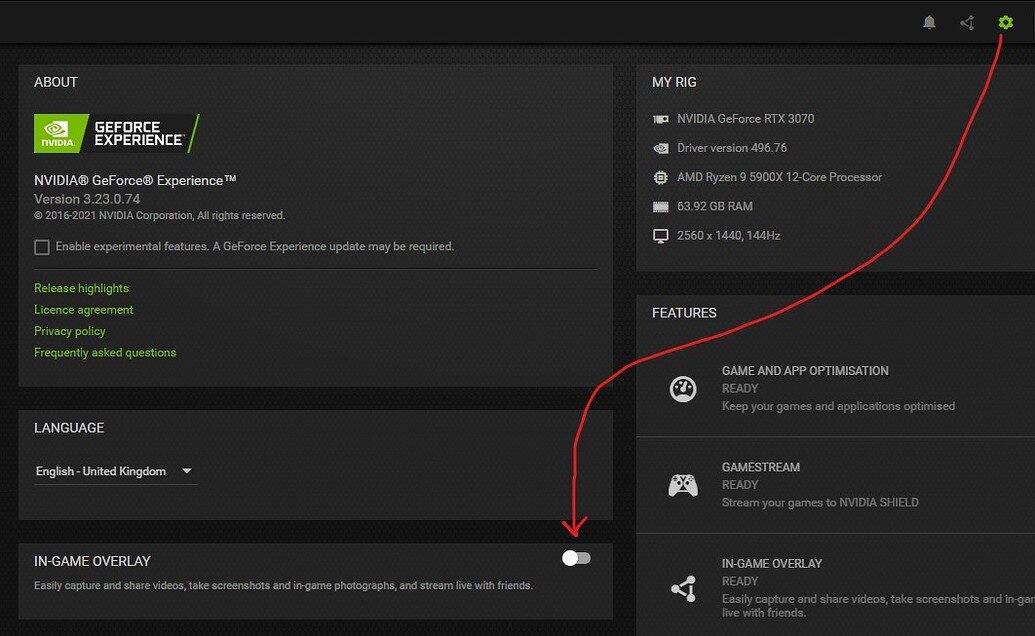Click the GPU icon next to NVIDIA GeForce RTX 3070

[661, 118]
